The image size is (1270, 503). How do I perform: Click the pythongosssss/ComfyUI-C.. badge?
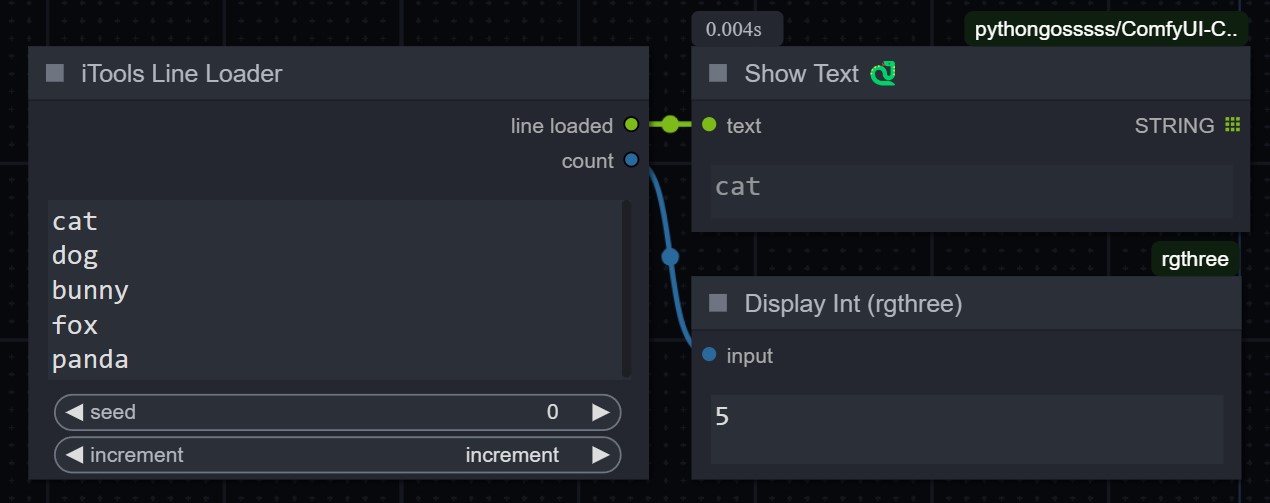1107,30
